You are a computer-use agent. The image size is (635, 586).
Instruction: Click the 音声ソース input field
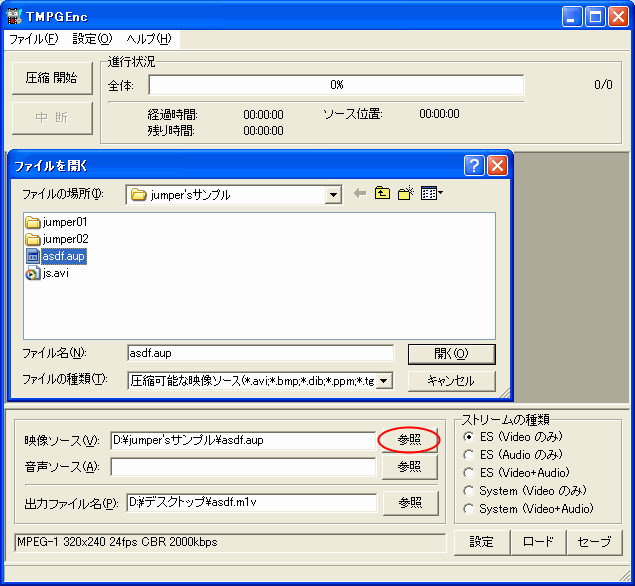[x=243, y=467]
